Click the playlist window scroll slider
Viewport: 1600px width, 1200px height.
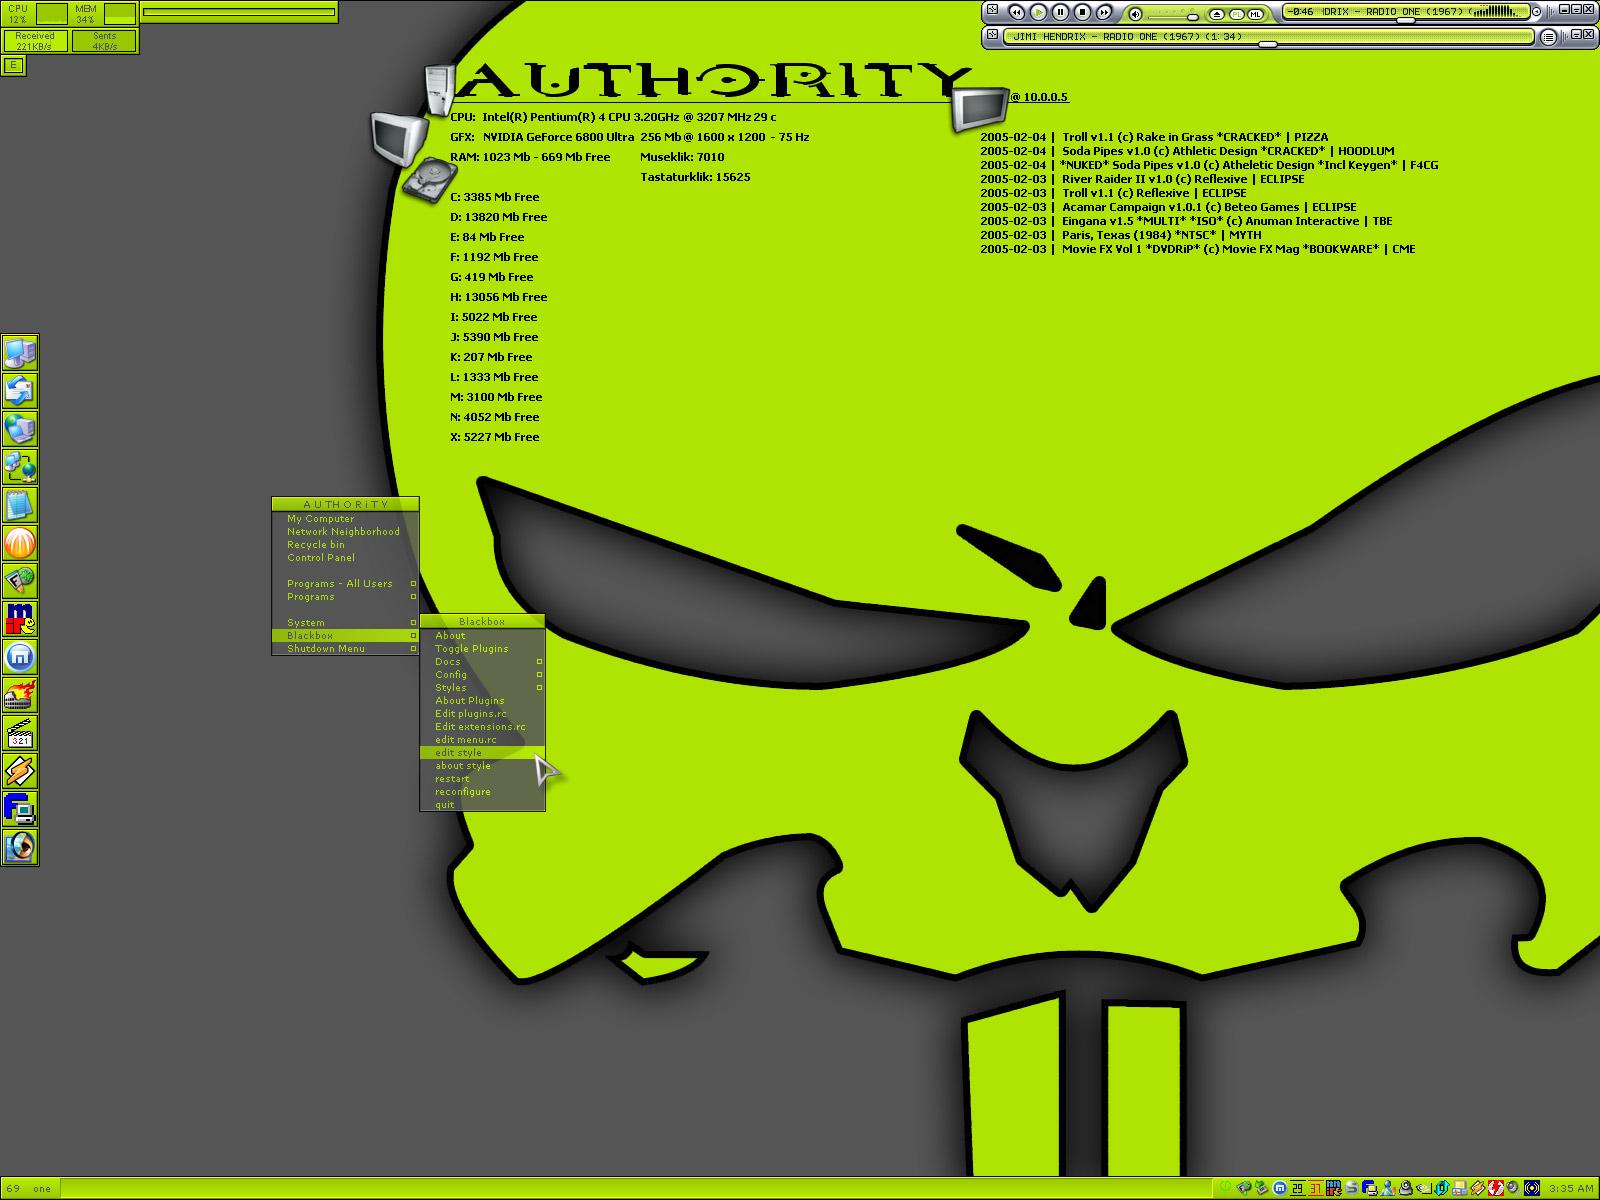point(1267,44)
